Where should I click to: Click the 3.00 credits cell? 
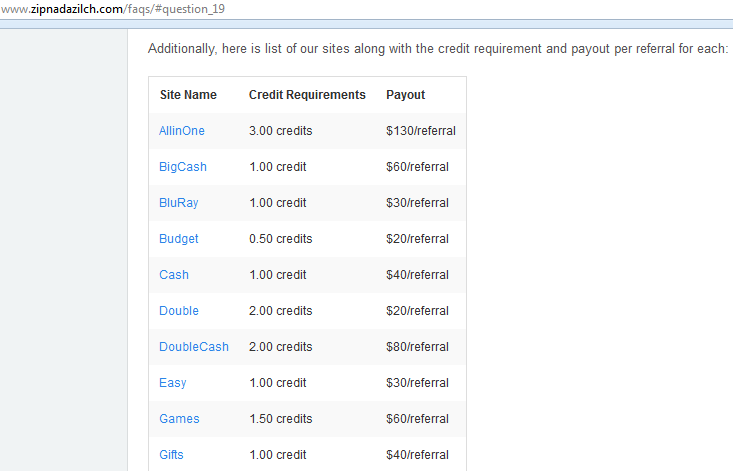click(x=280, y=131)
